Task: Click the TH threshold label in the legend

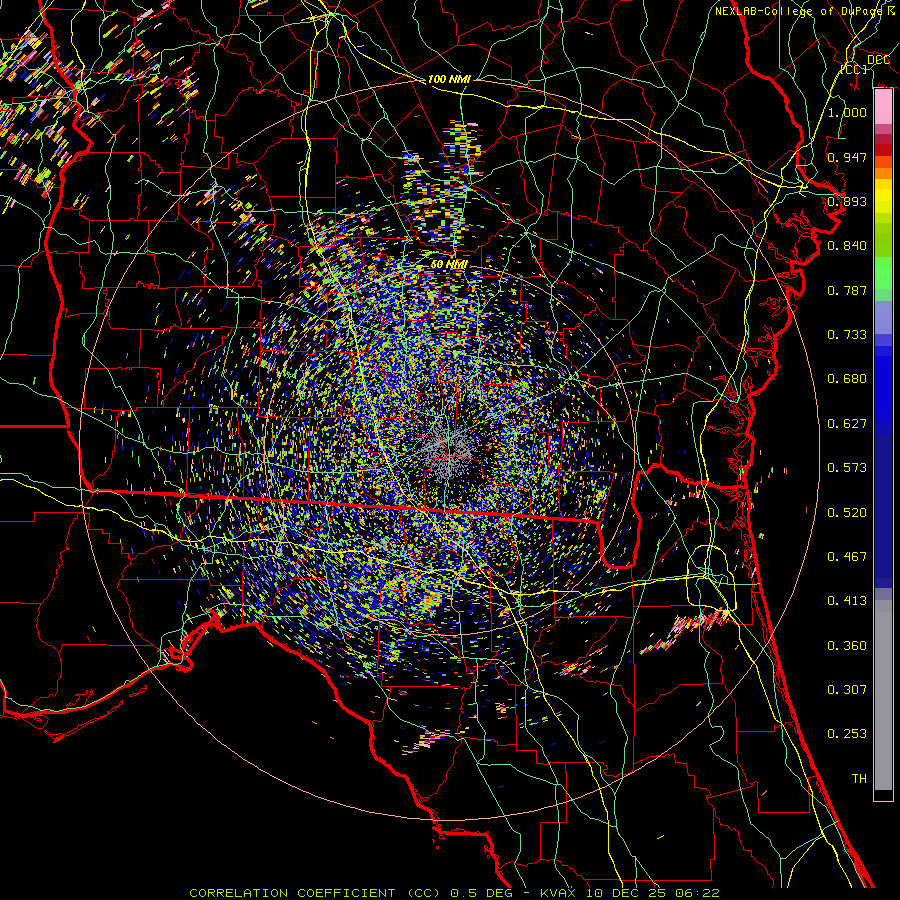Action: [859, 779]
